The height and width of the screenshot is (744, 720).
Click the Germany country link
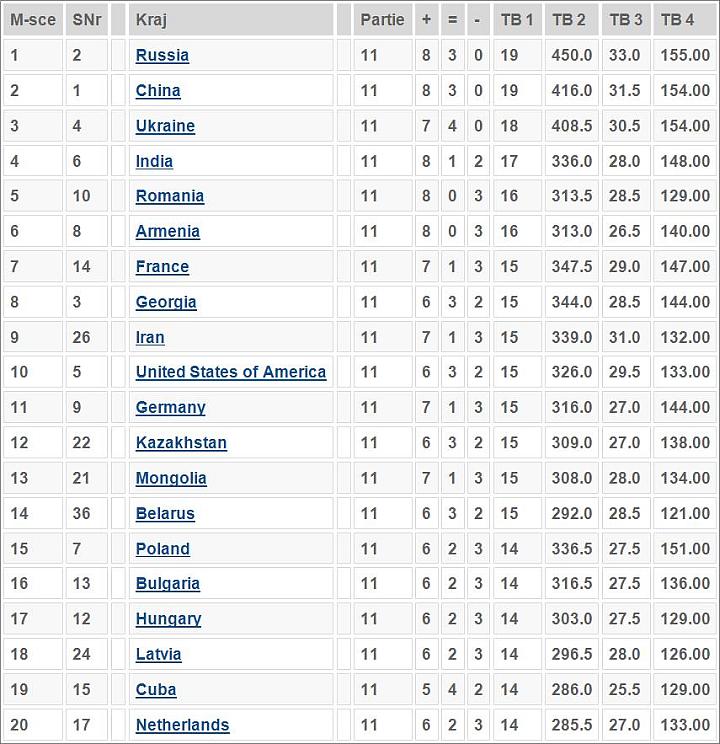pos(170,408)
